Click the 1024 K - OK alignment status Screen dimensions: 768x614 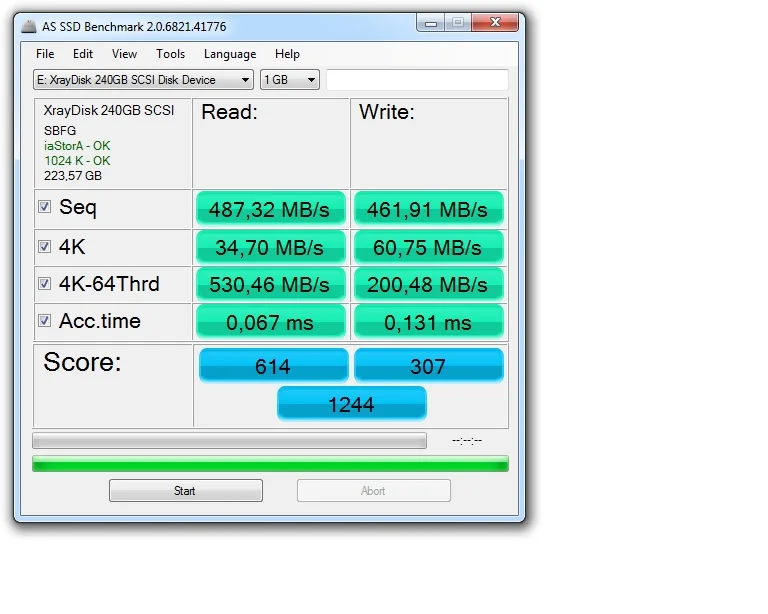(77, 161)
